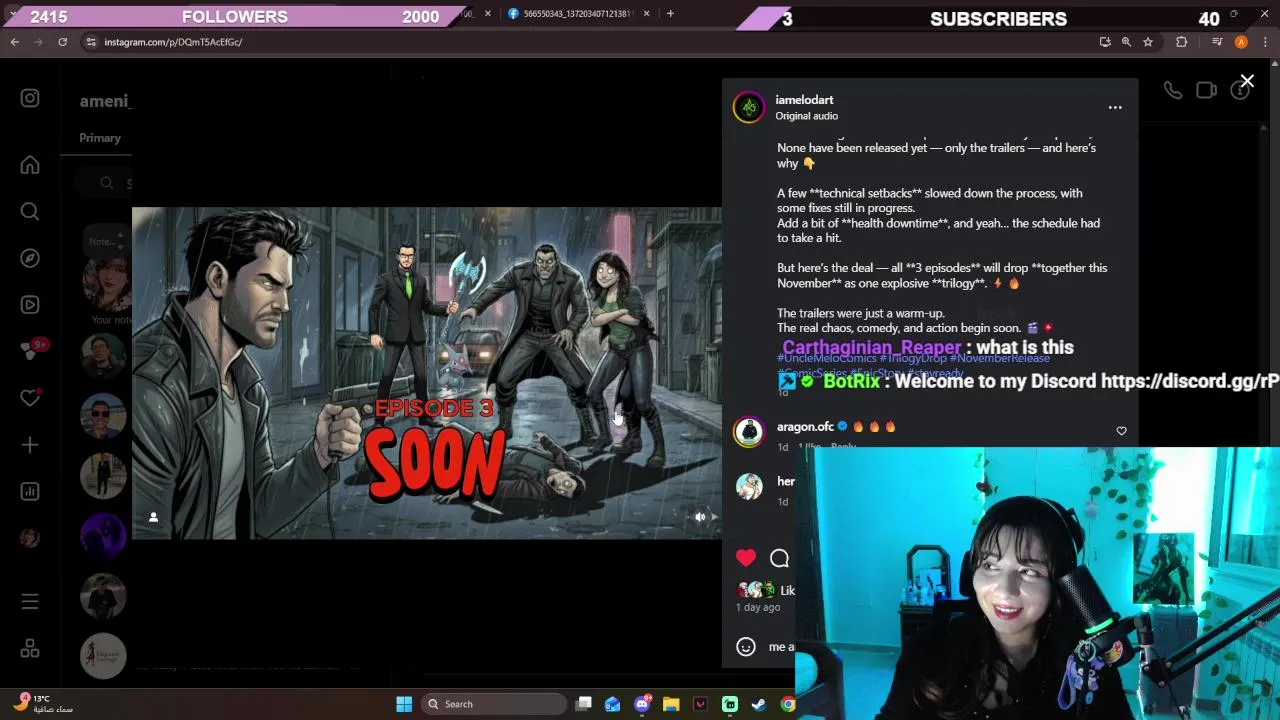This screenshot has width=1280, height=720.
Task: Open the More hamburger menu in sidebar
Action: click(30, 601)
